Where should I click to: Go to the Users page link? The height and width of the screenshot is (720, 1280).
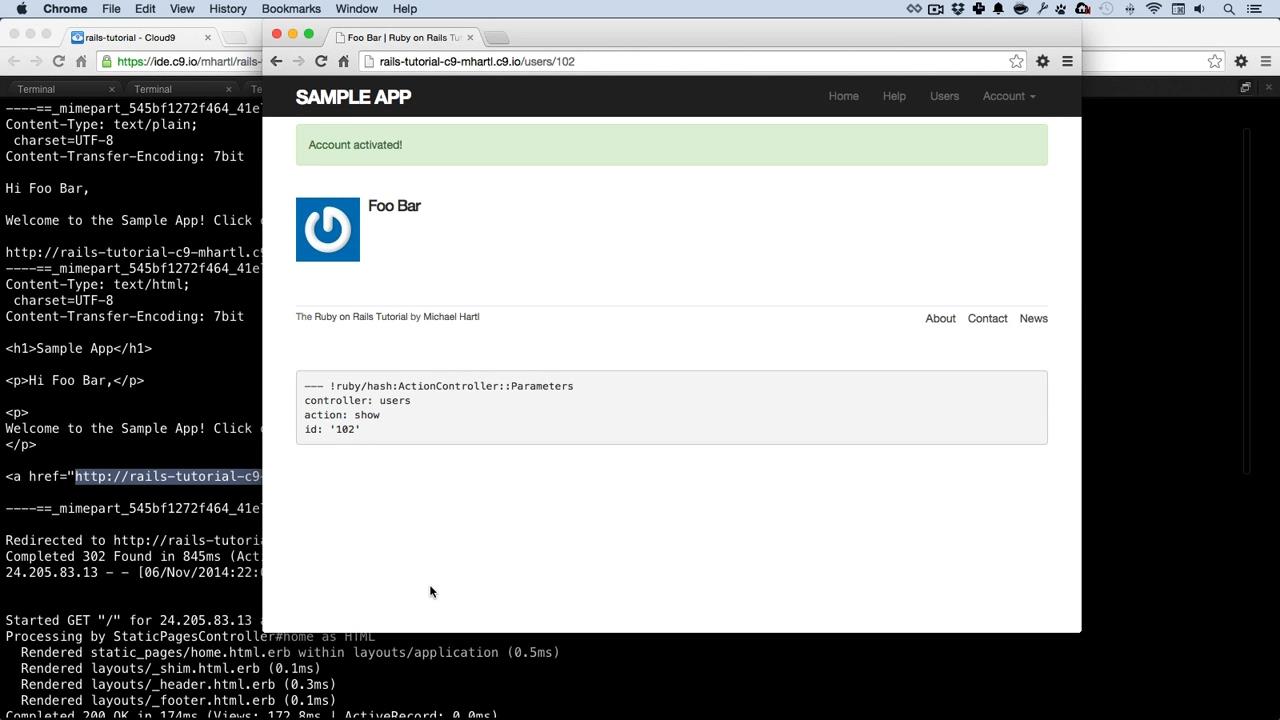944,96
